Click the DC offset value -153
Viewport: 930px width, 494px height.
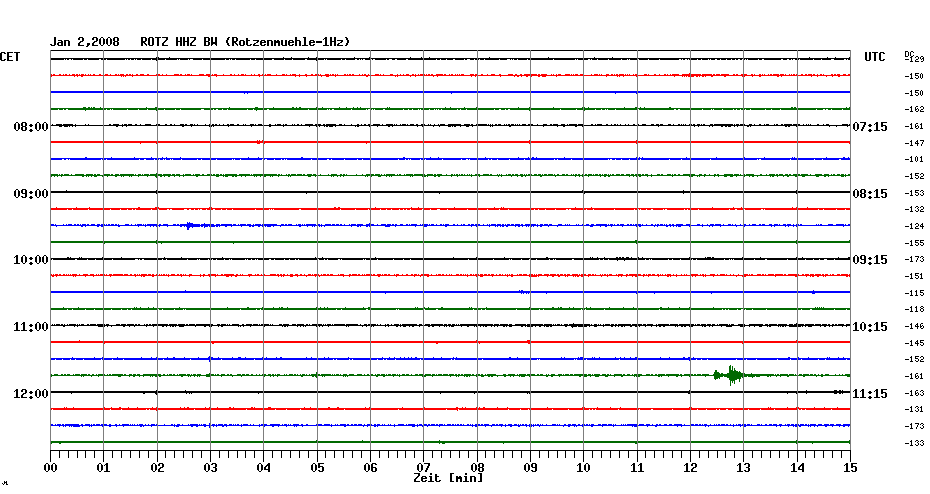[x=915, y=193]
